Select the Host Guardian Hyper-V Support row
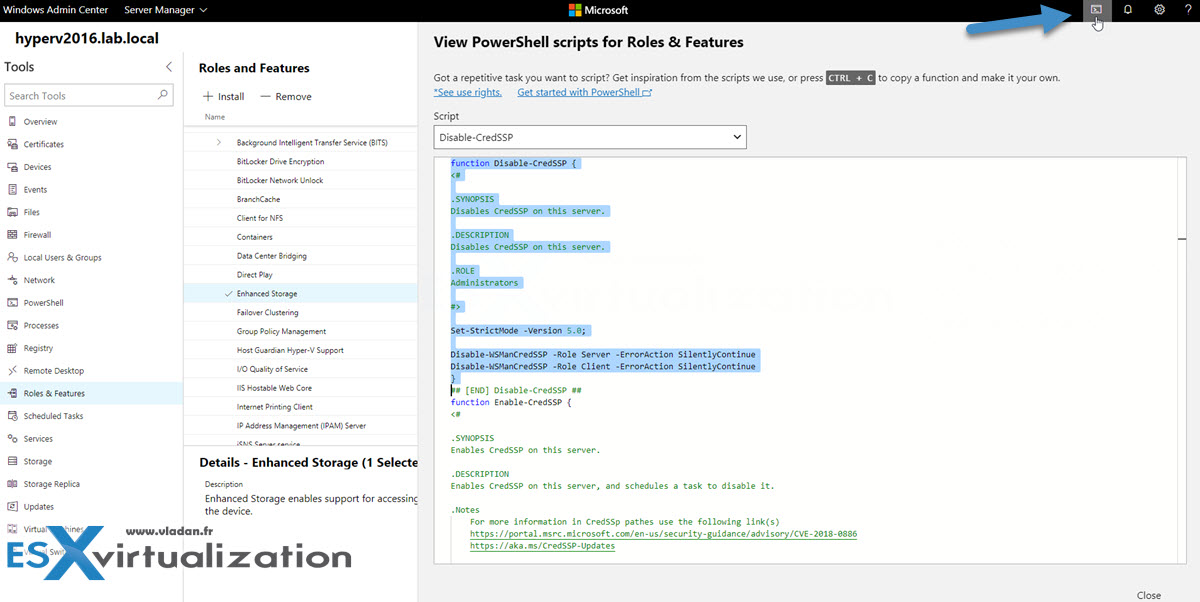 tap(300, 350)
